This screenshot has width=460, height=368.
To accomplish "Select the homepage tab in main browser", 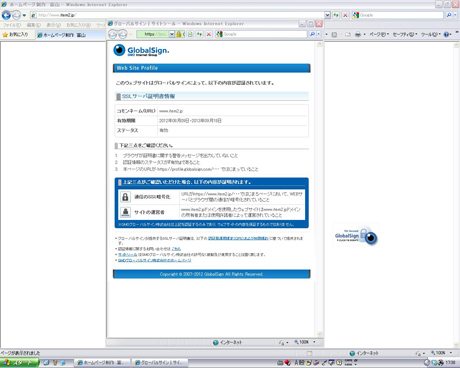I will coord(62,35).
